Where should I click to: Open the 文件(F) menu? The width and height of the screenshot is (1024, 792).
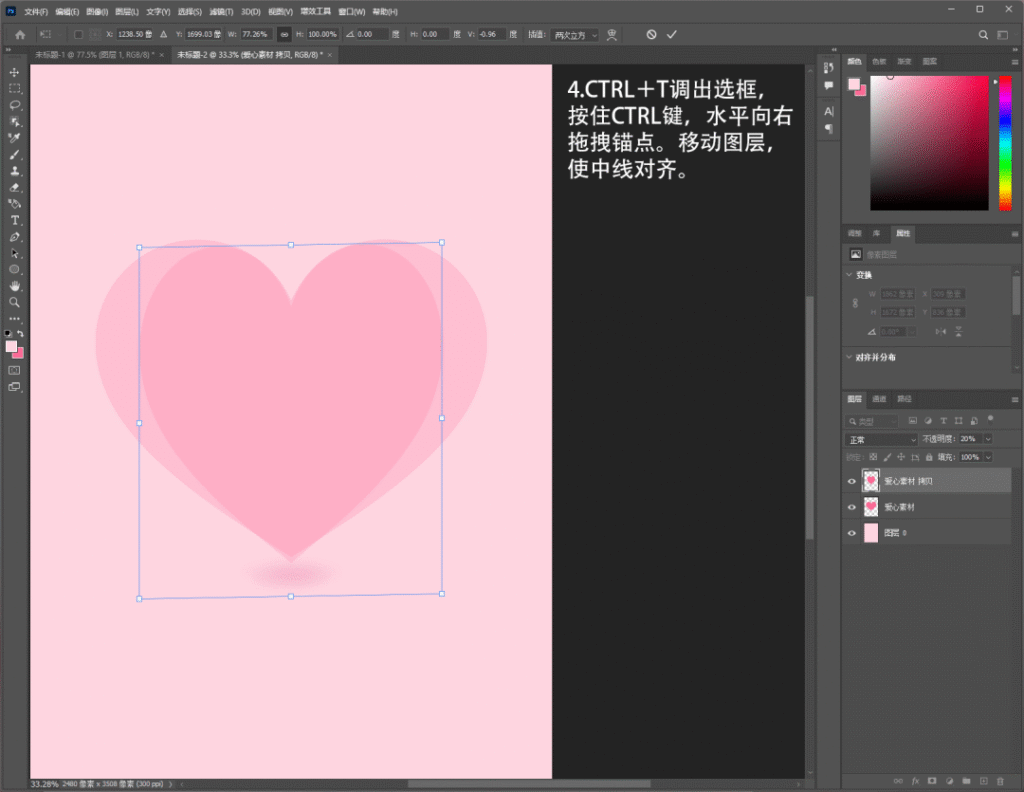pos(36,12)
